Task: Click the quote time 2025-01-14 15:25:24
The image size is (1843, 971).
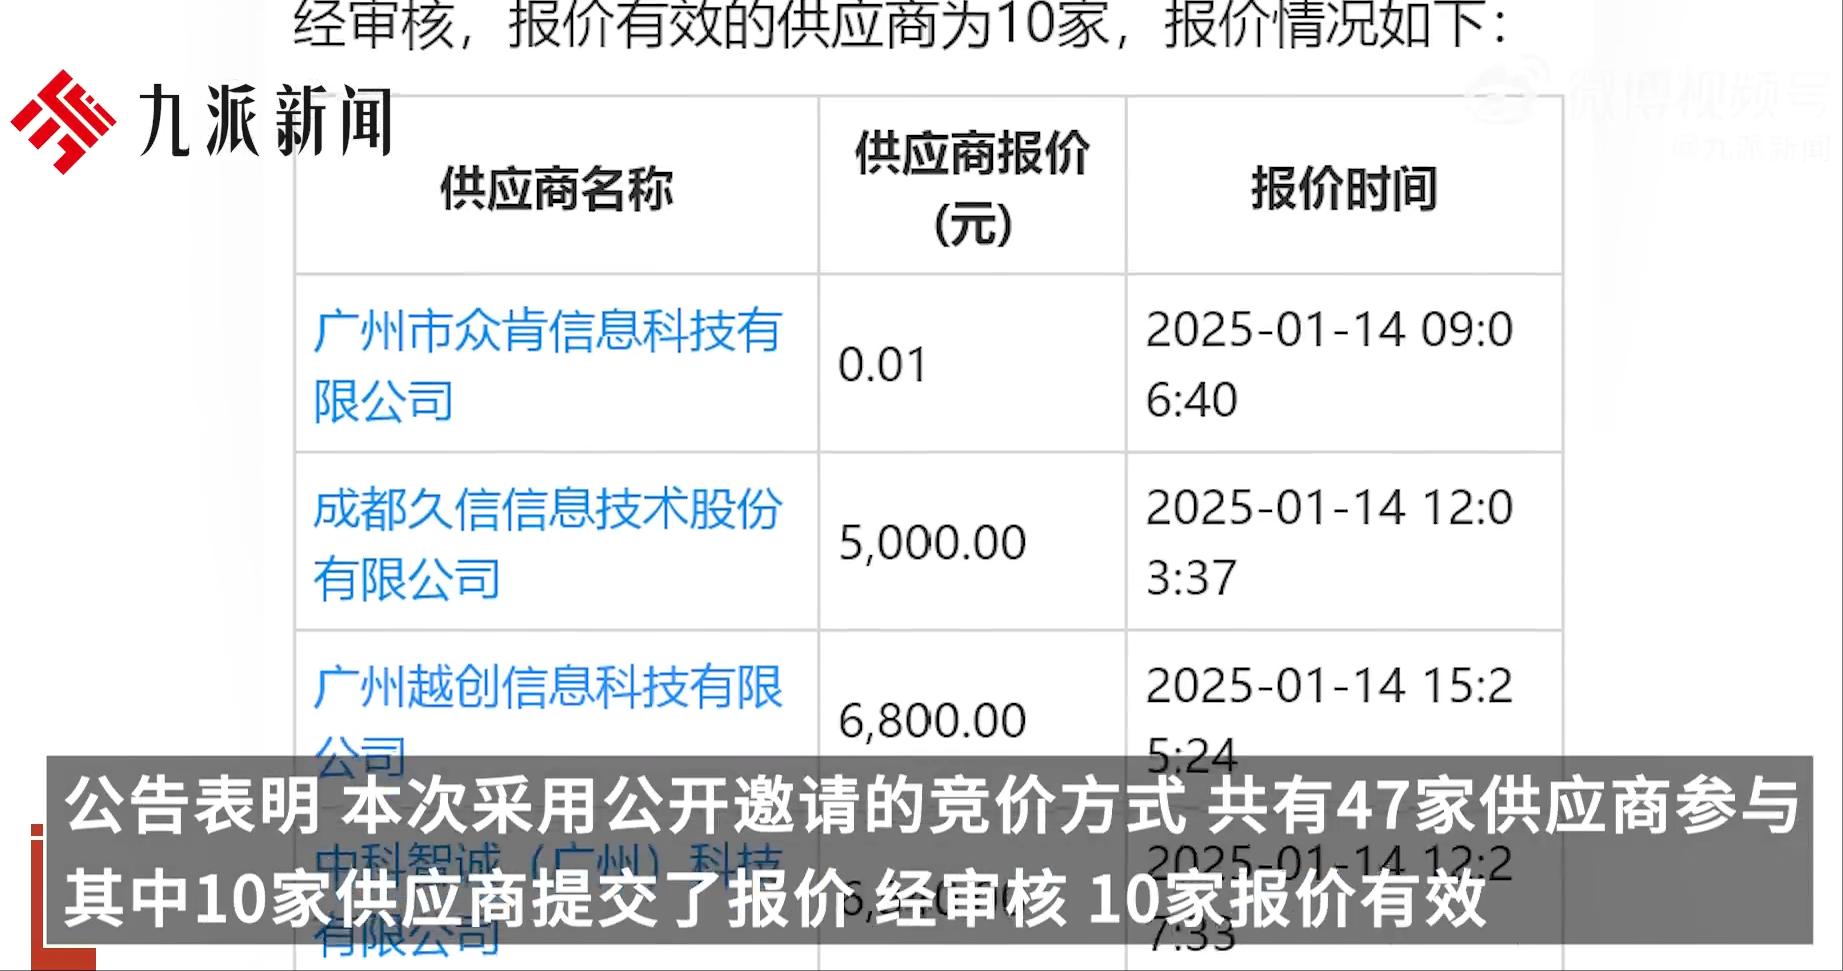Action: pos(1329,720)
